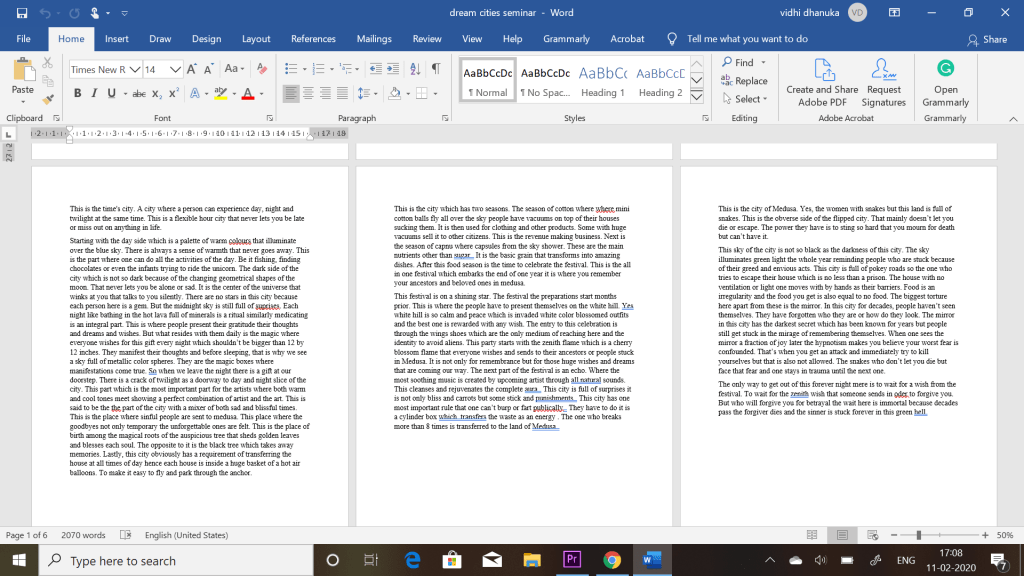
Task: Switch to the References tab
Action: 313,39
